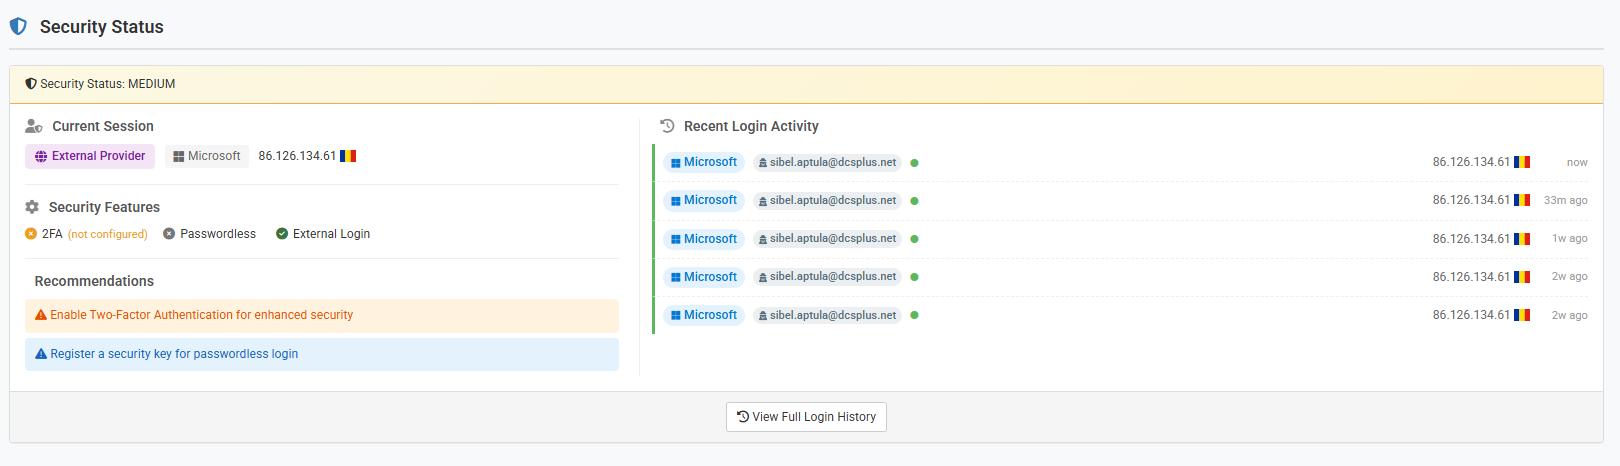Click the External Login feature label
This screenshot has width=1620, height=466.
coord(331,234)
